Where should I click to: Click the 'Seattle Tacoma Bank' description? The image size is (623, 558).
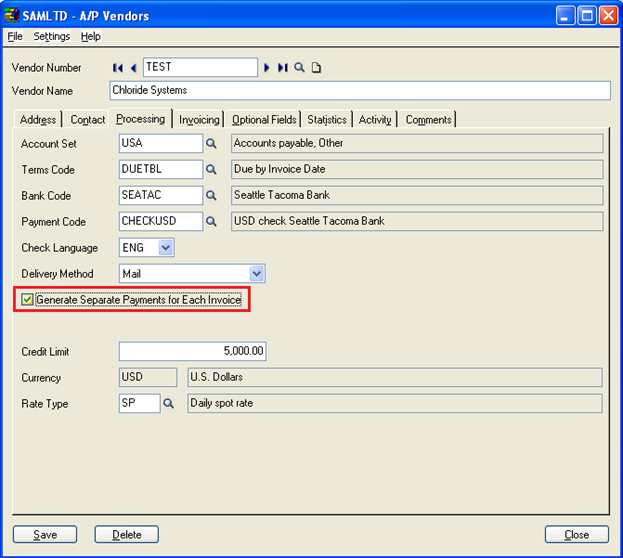pos(417,196)
